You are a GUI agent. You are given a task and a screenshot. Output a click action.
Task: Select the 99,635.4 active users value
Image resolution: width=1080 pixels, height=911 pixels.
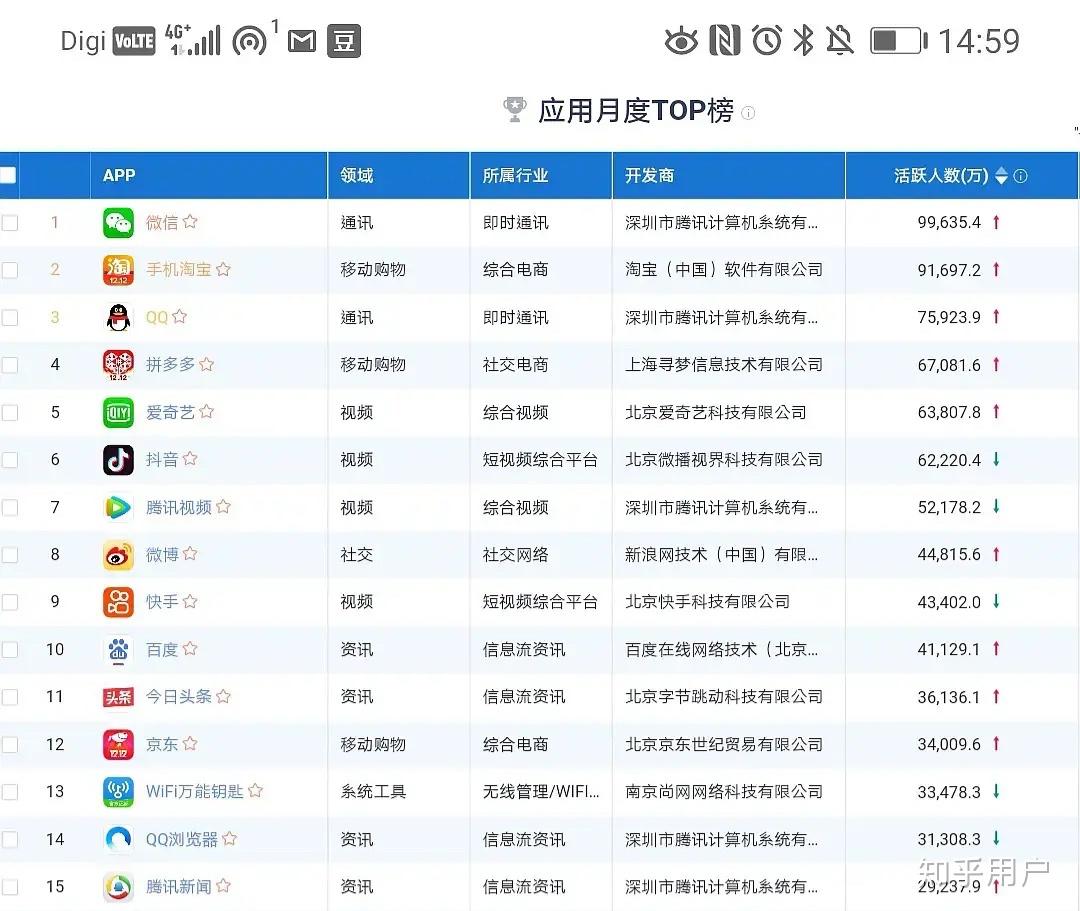[x=949, y=222]
